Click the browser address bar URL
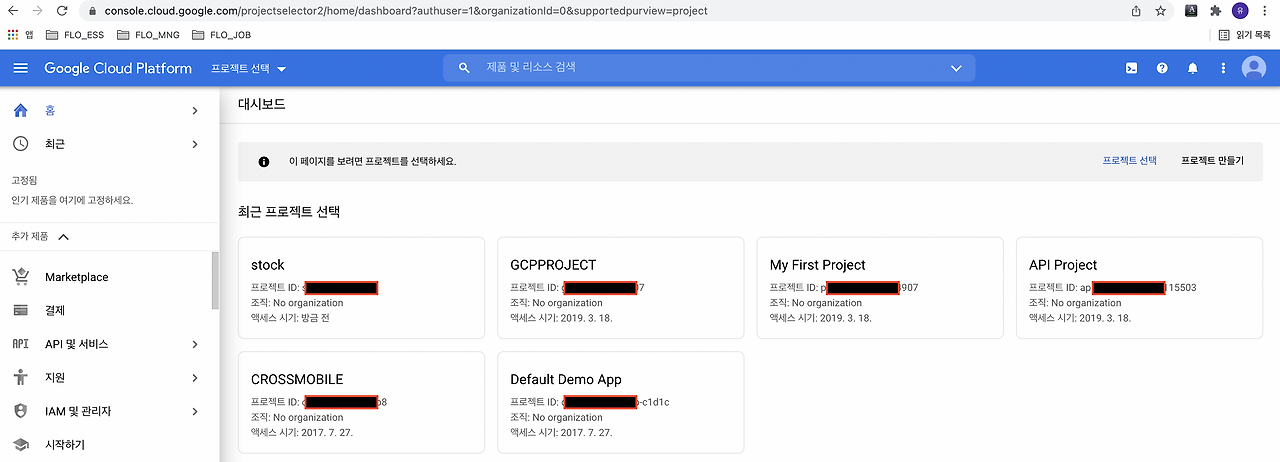The height and width of the screenshot is (462, 1280). coord(405,11)
